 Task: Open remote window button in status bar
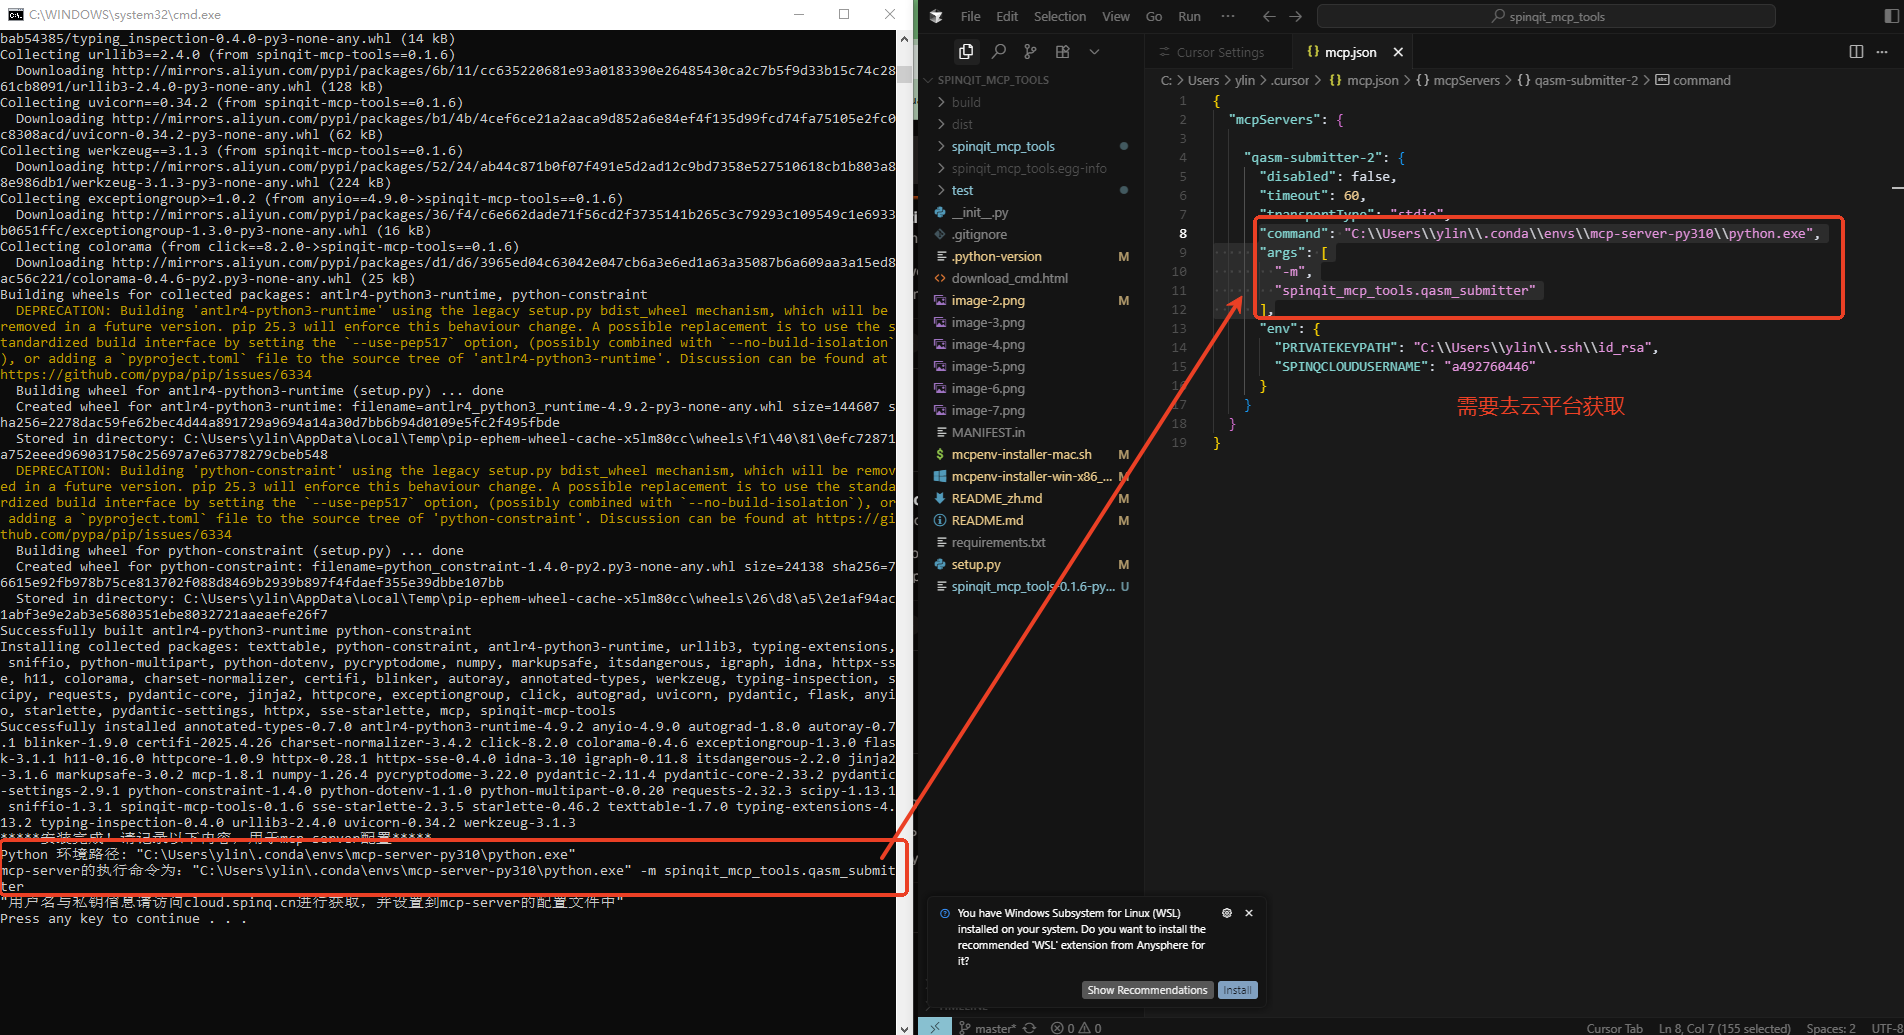tap(934, 1027)
